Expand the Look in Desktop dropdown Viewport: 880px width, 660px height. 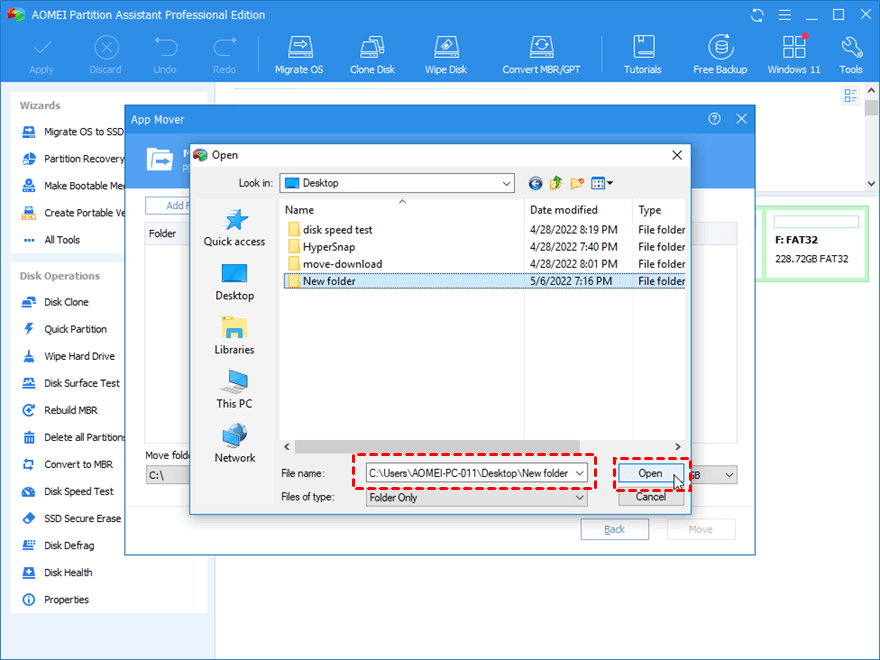coord(506,184)
